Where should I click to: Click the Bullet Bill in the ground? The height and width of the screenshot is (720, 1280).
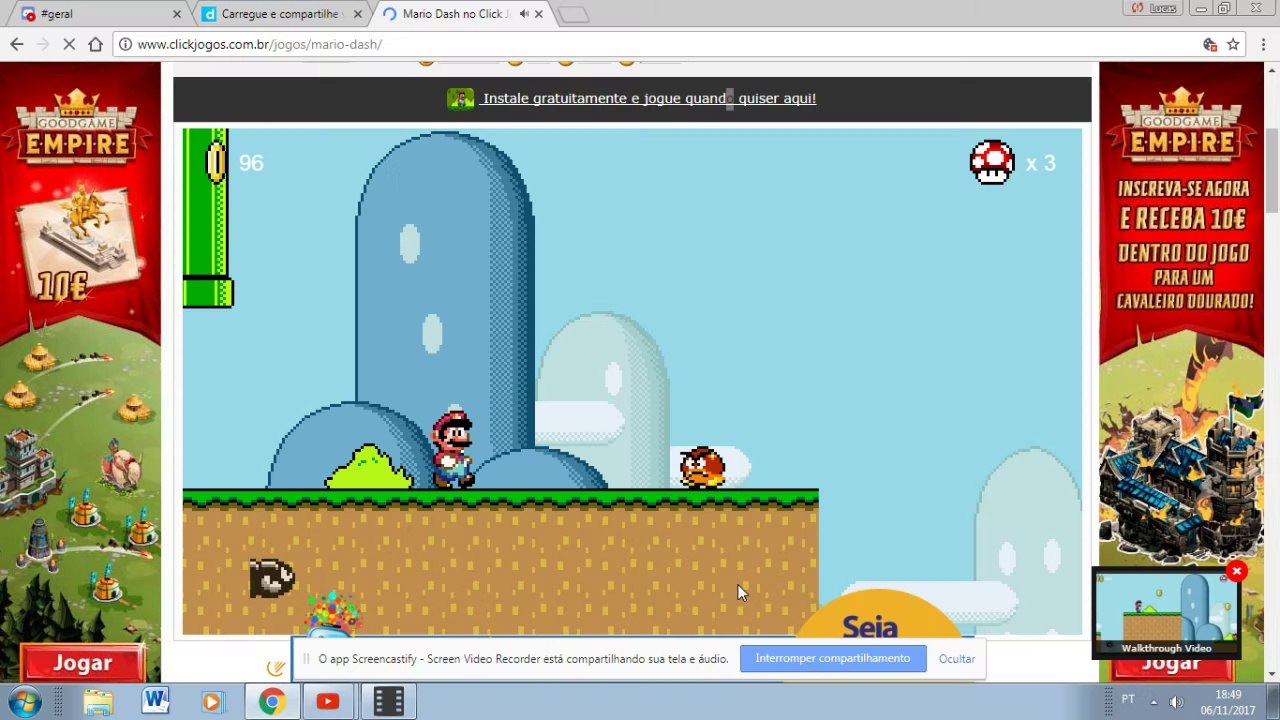[x=272, y=577]
